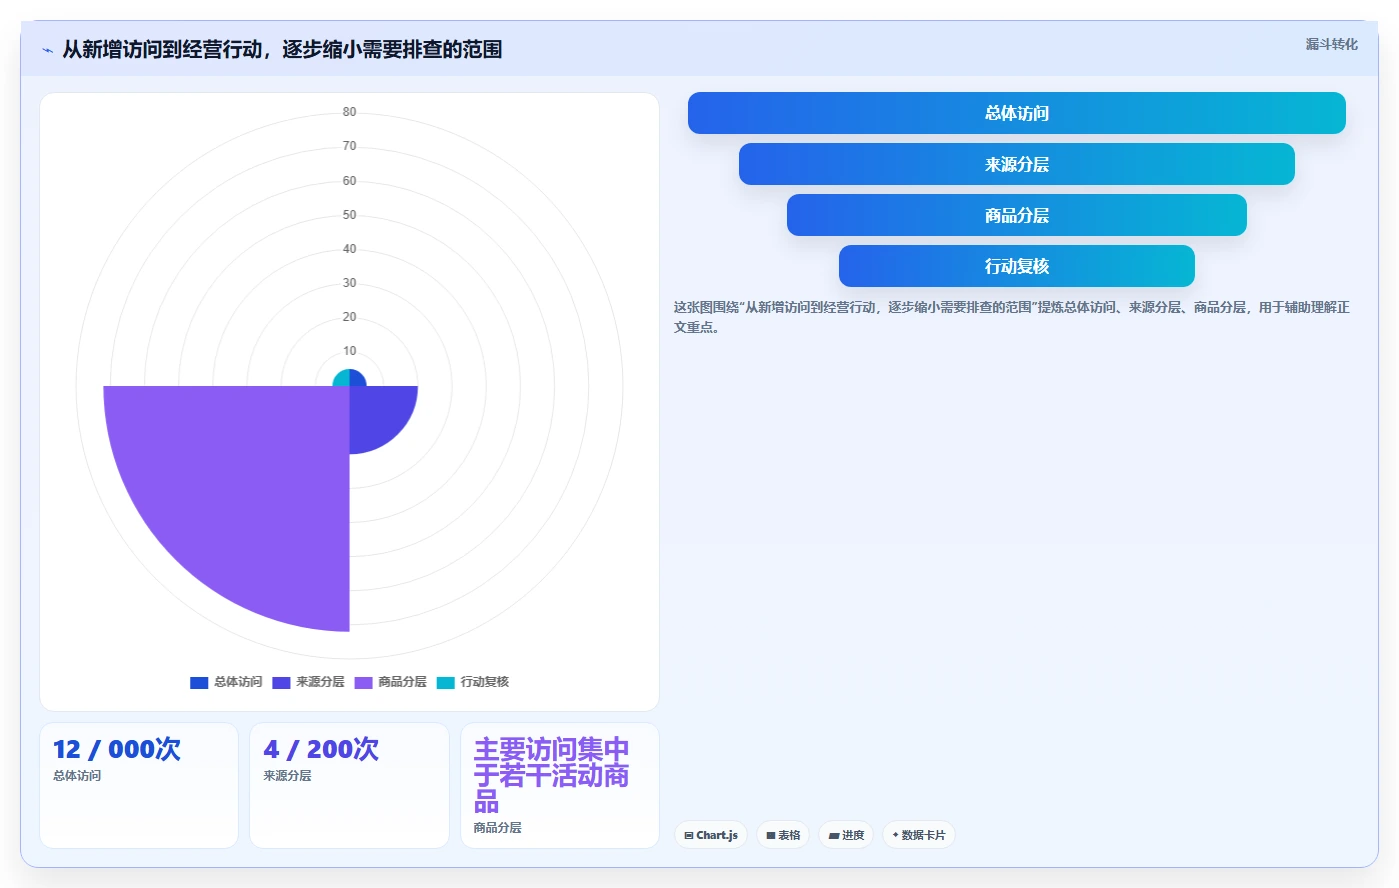Click the axis label 80

(x=349, y=112)
